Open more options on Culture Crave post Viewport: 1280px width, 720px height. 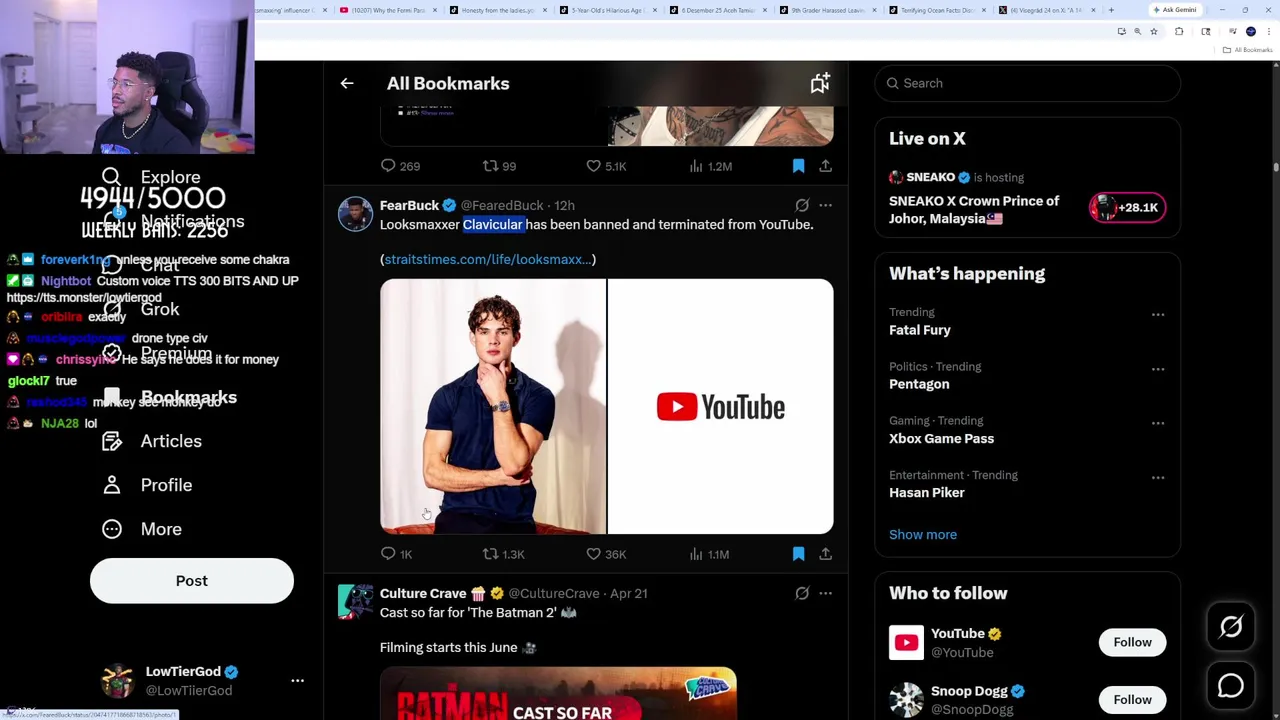[825, 593]
